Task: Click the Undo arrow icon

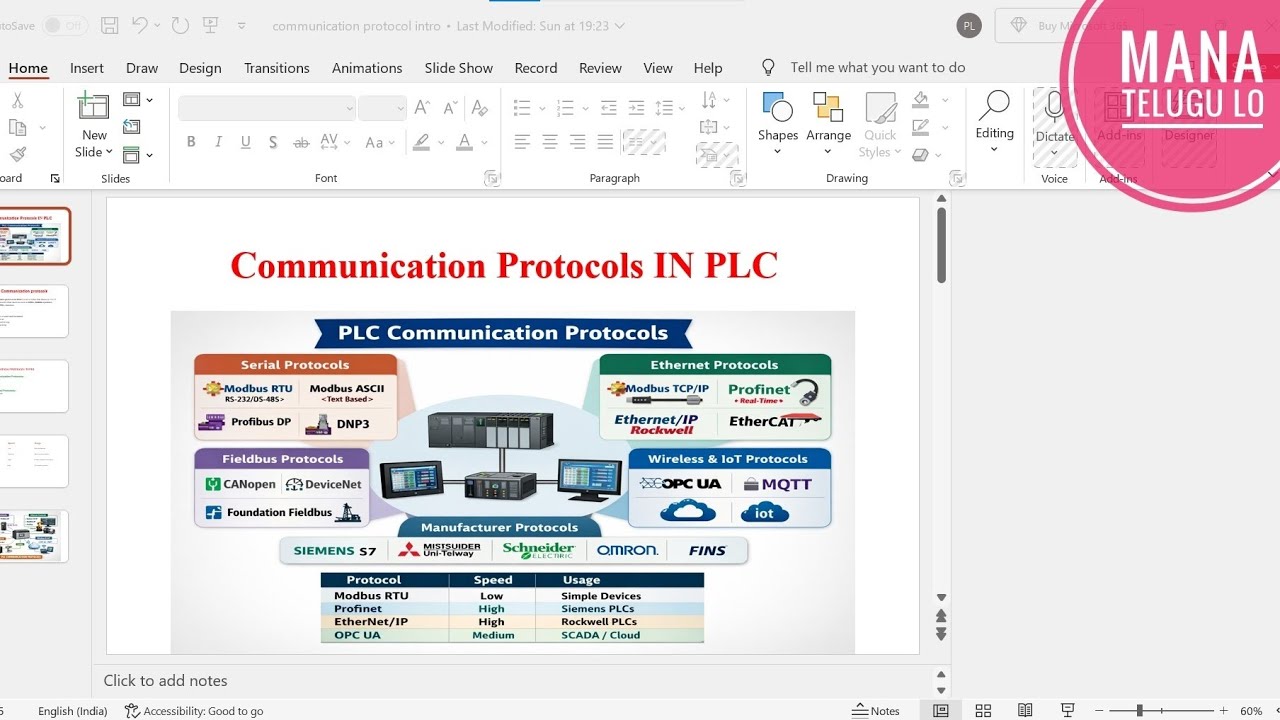Action: (141, 25)
